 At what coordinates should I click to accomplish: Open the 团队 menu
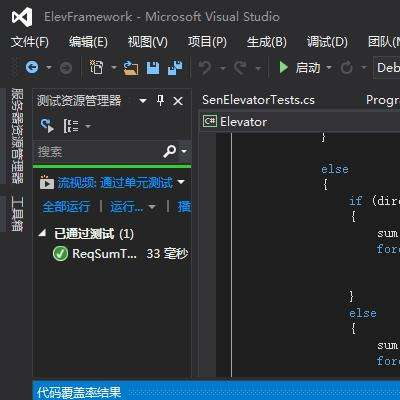click(384, 42)
